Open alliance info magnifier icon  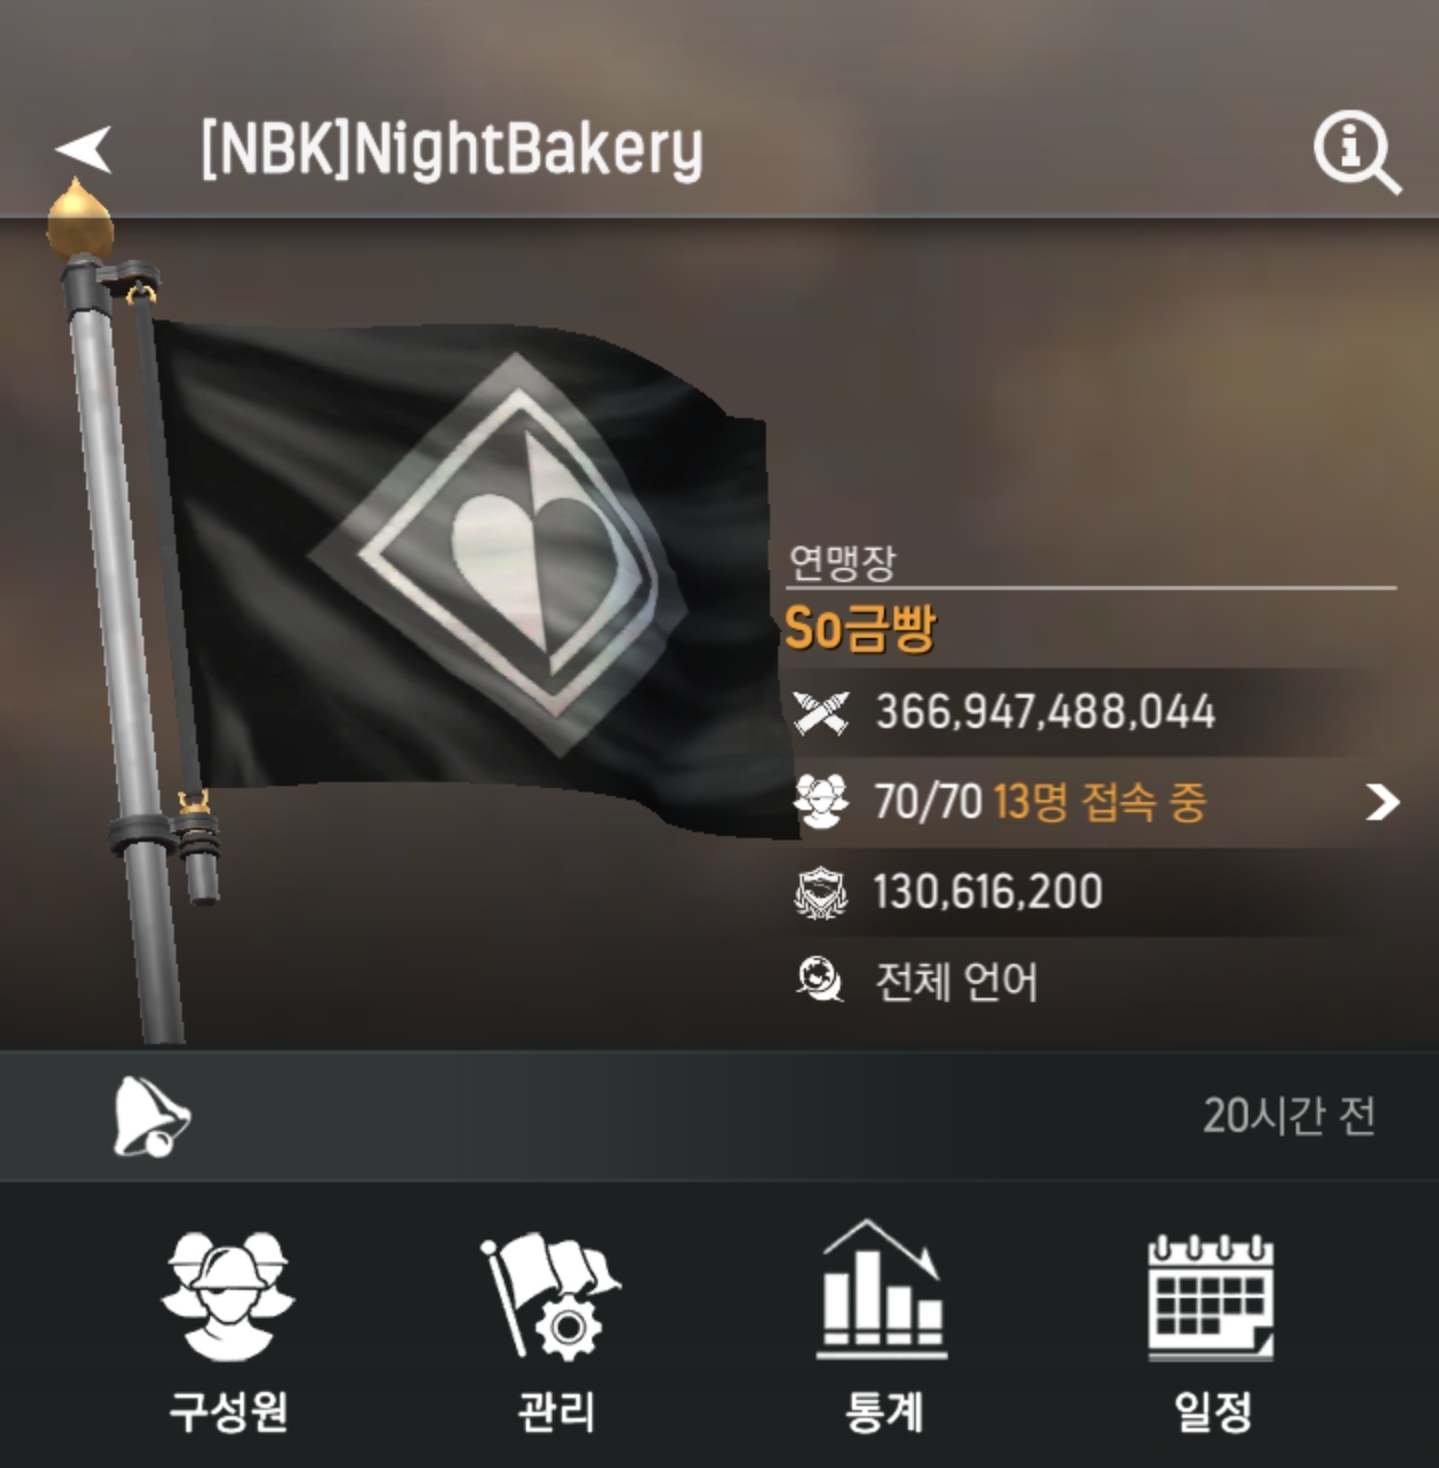click(1356, 152)
